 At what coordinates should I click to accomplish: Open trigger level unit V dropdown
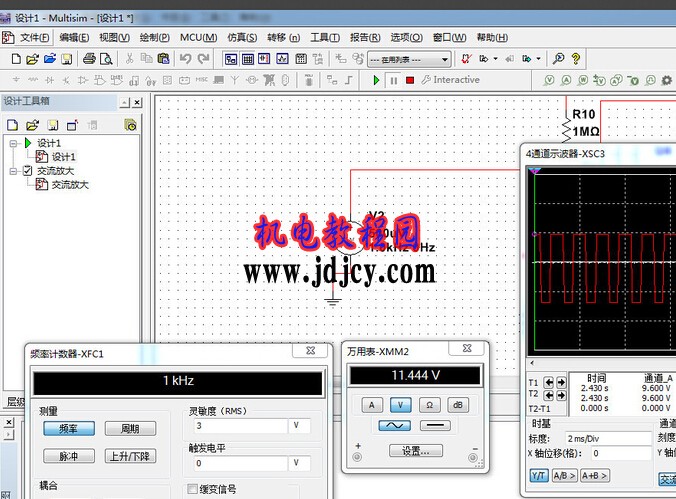300,463
